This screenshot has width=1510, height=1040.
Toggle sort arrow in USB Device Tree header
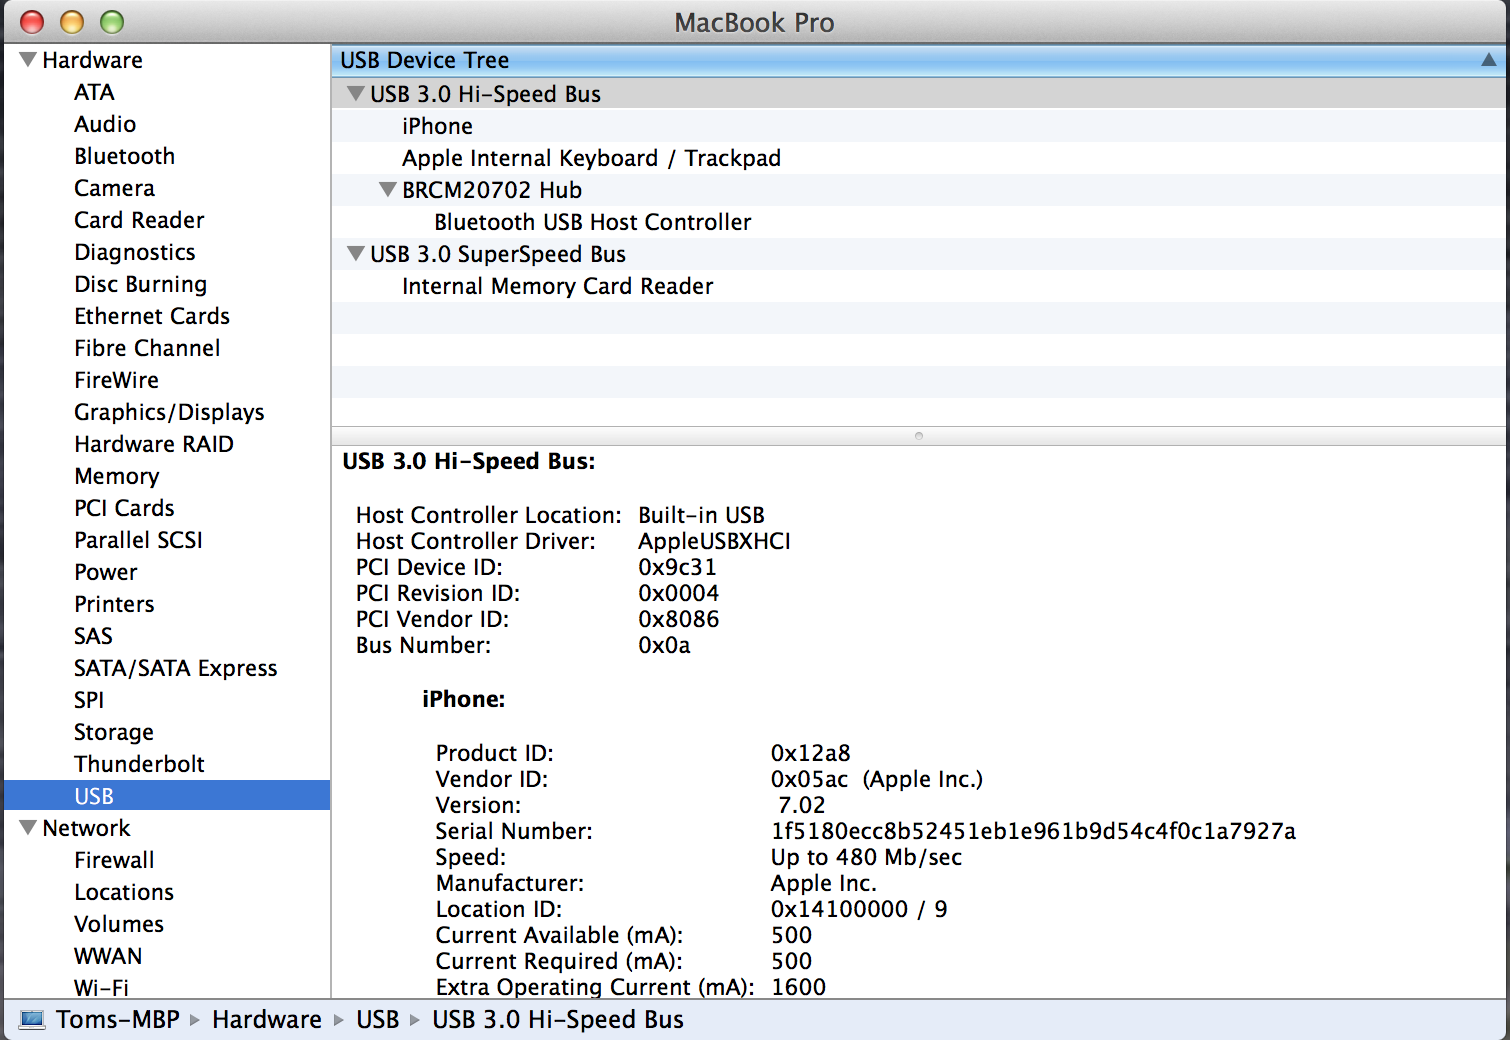1489,60
